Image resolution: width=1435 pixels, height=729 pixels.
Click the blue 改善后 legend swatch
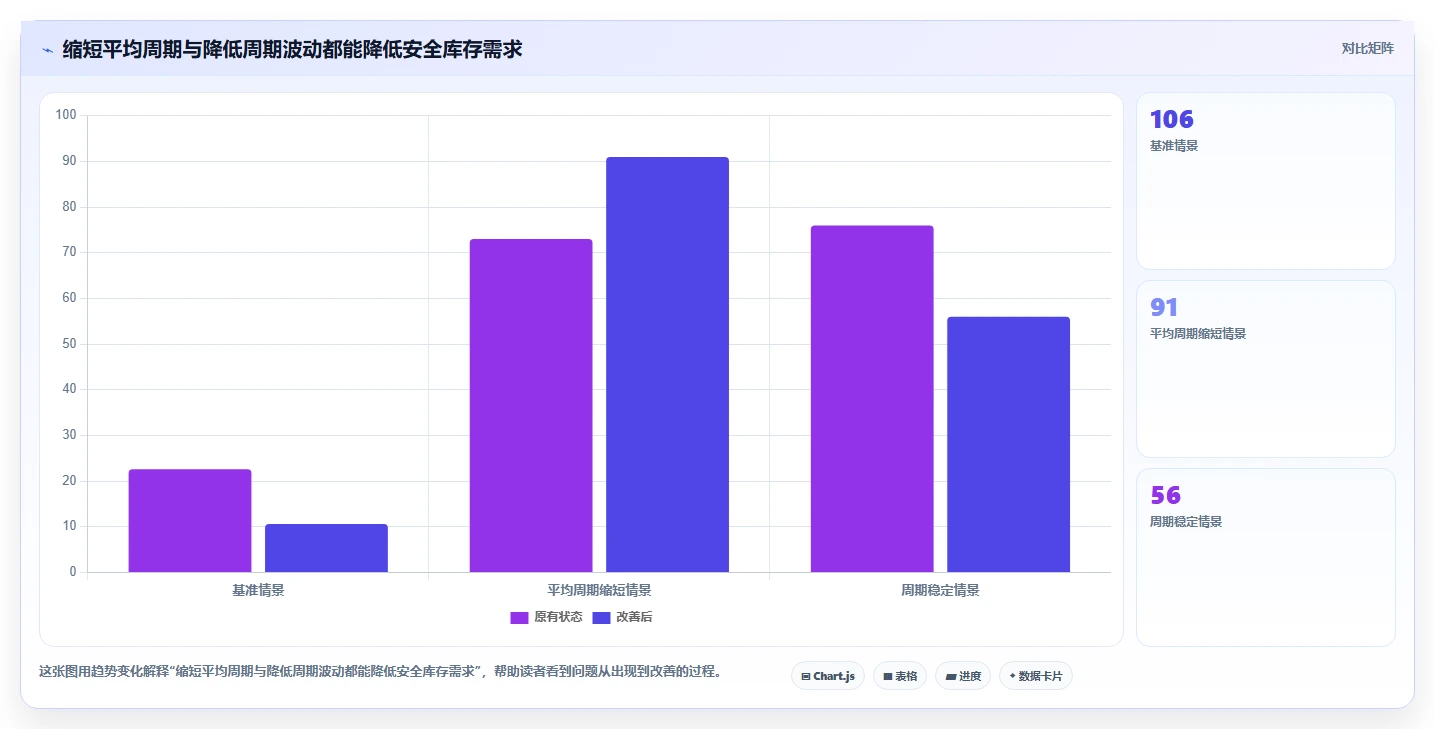point(601,618)
